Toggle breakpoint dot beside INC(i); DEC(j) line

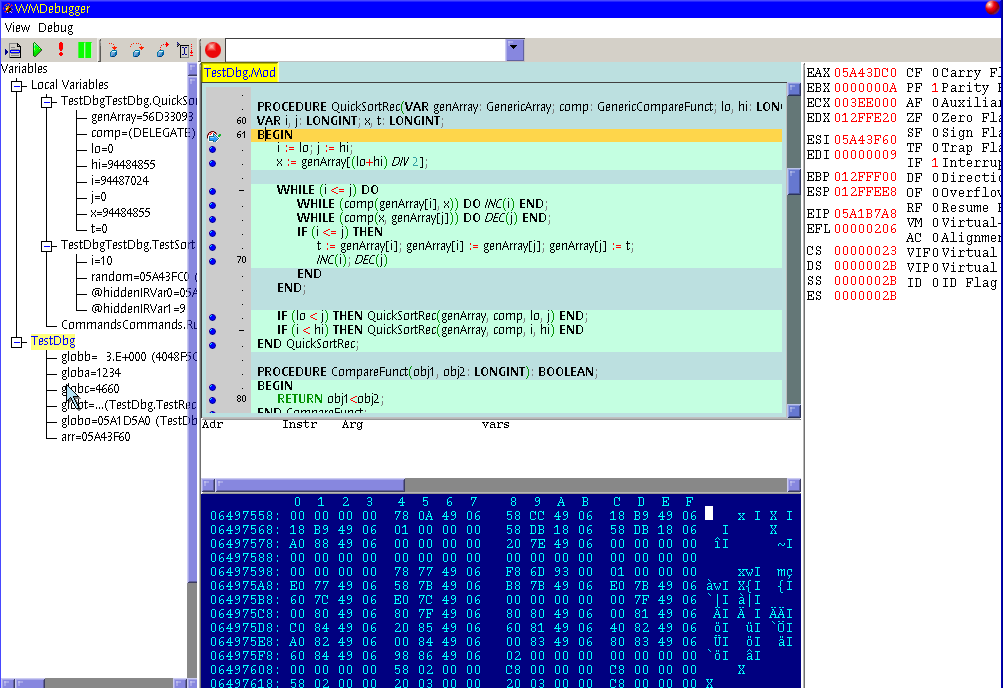click(212, 260)
